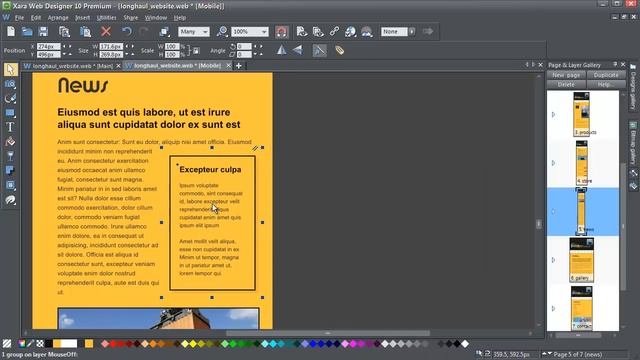
Task: Expand the 7 contact page layers
Action: (x=553, y=308)
